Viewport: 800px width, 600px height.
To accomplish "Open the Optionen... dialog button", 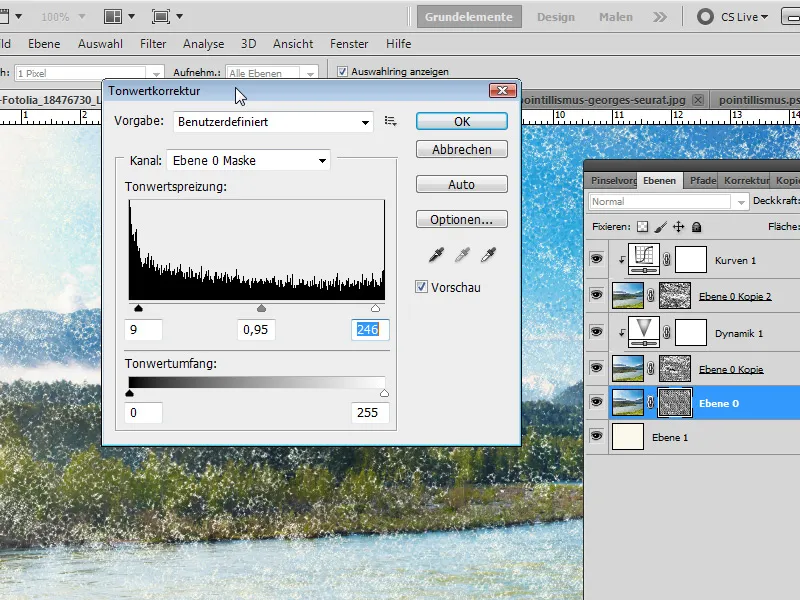I will tap(462, 219).
